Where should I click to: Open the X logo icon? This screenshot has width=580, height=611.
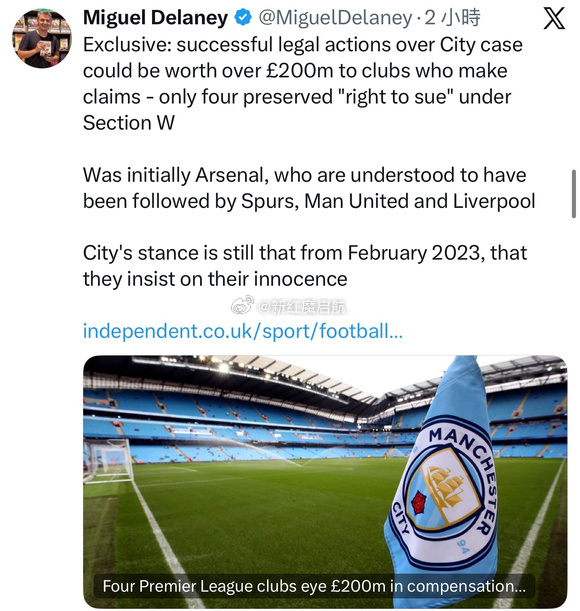pos(554,18)
